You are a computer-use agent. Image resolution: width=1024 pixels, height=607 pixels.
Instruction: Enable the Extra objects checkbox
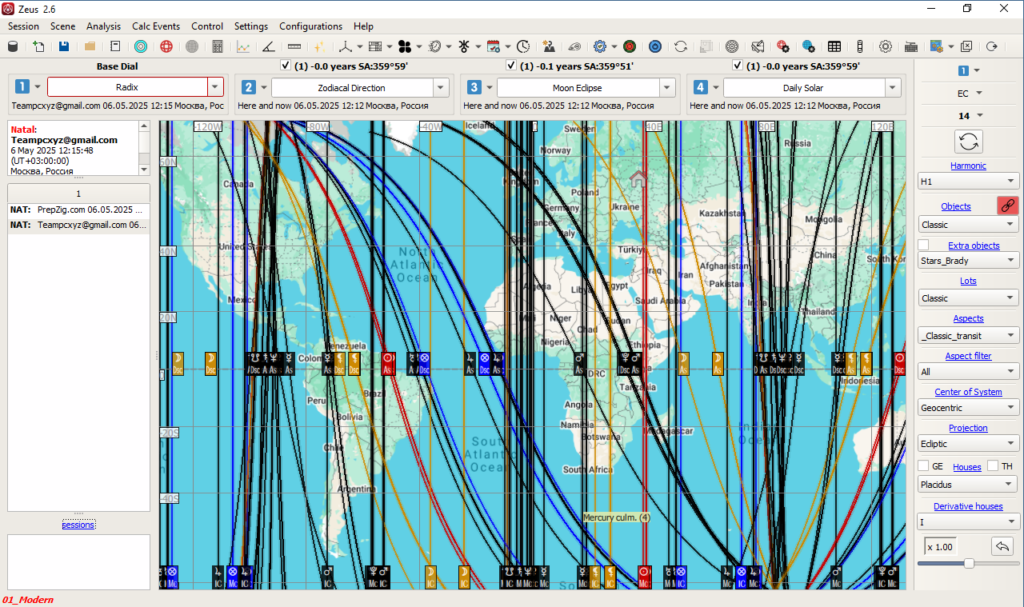click(x=925, y=245)
